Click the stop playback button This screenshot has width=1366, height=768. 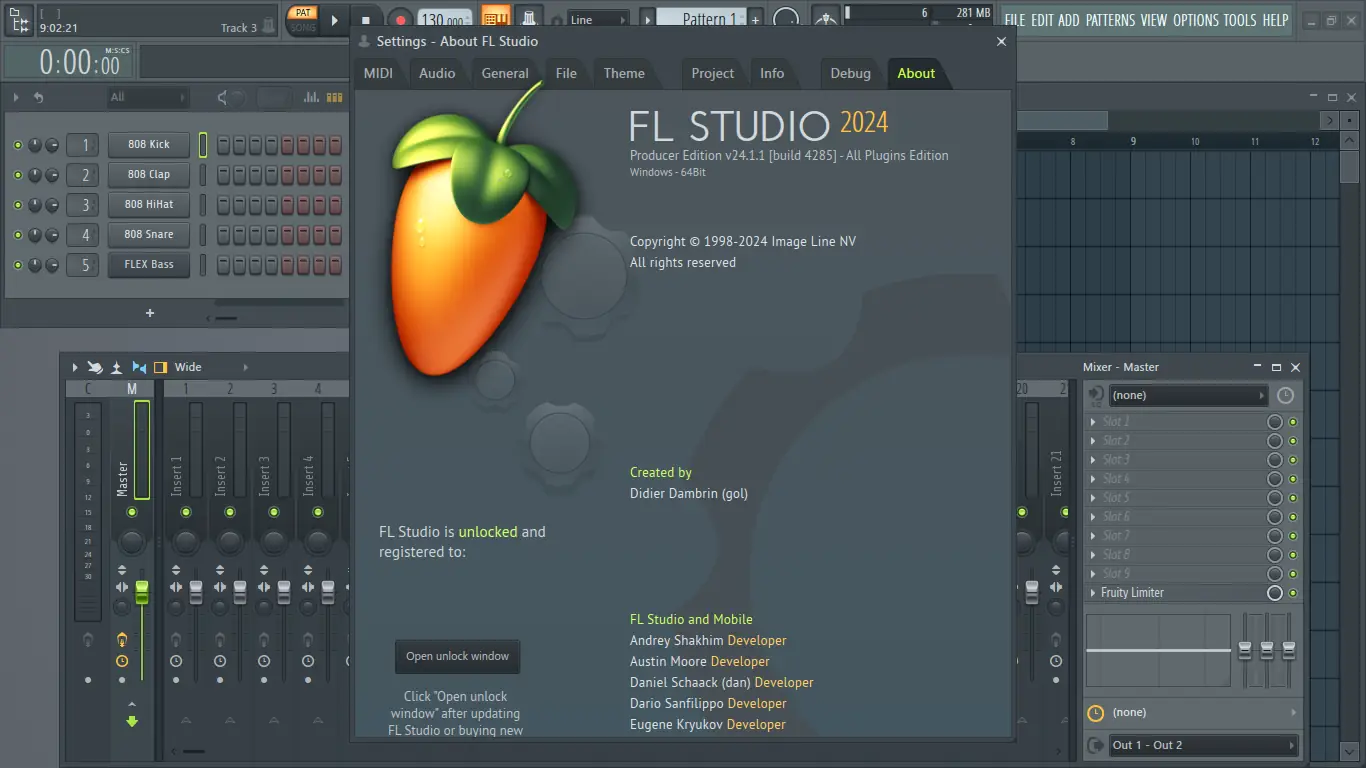(366, 20)
